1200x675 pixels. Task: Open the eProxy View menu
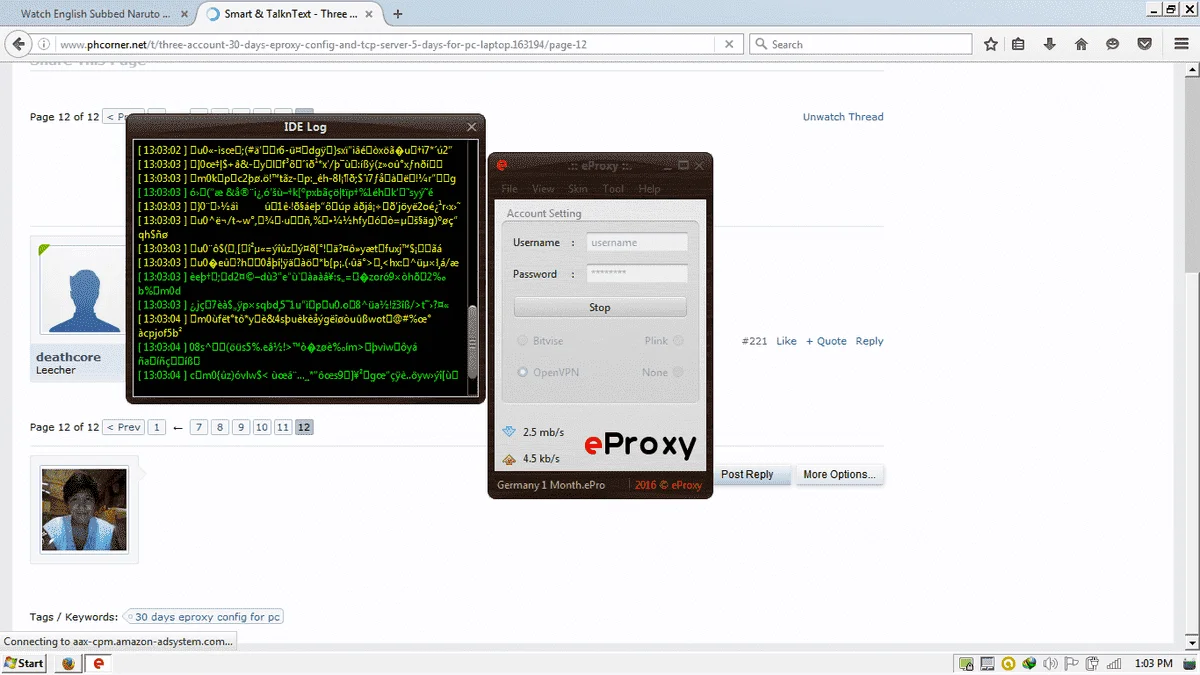pyautogui.click(x=543, y=189)
